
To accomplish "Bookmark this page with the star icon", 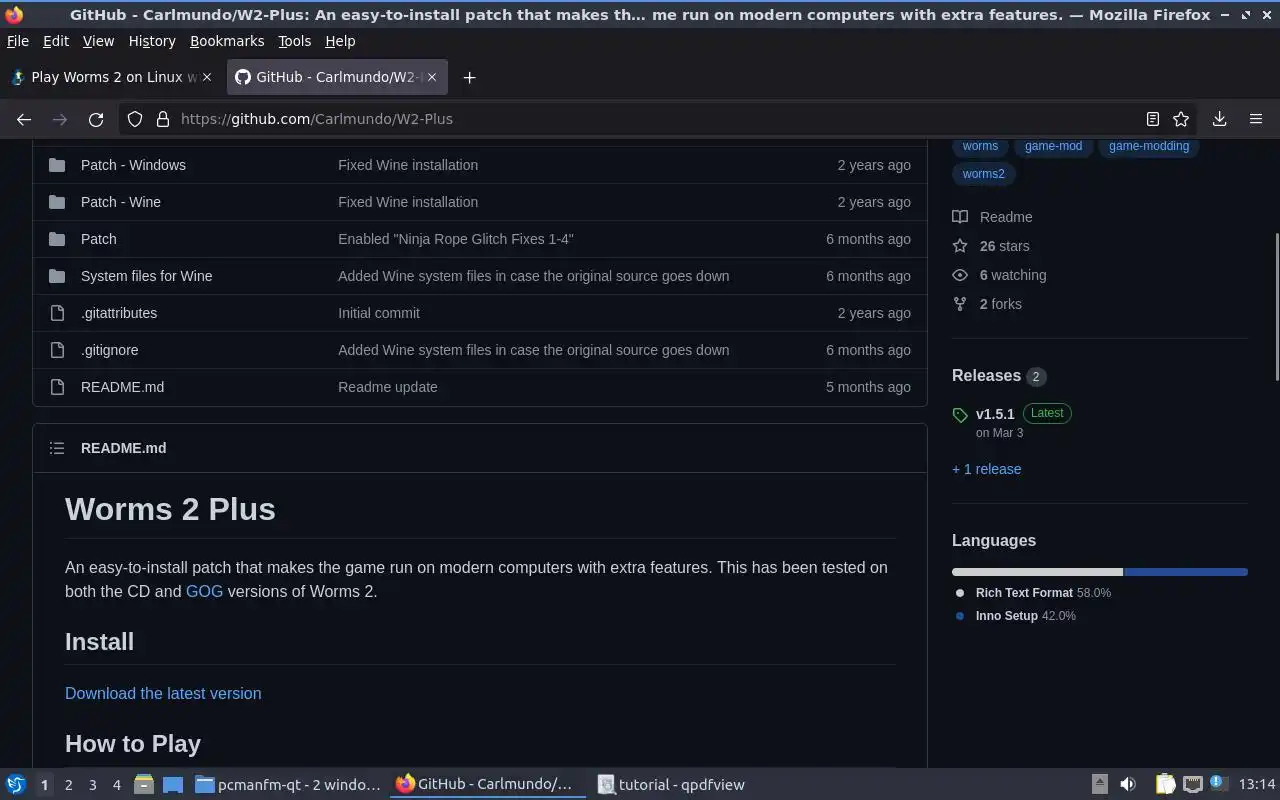I will tap(1181, 119).
